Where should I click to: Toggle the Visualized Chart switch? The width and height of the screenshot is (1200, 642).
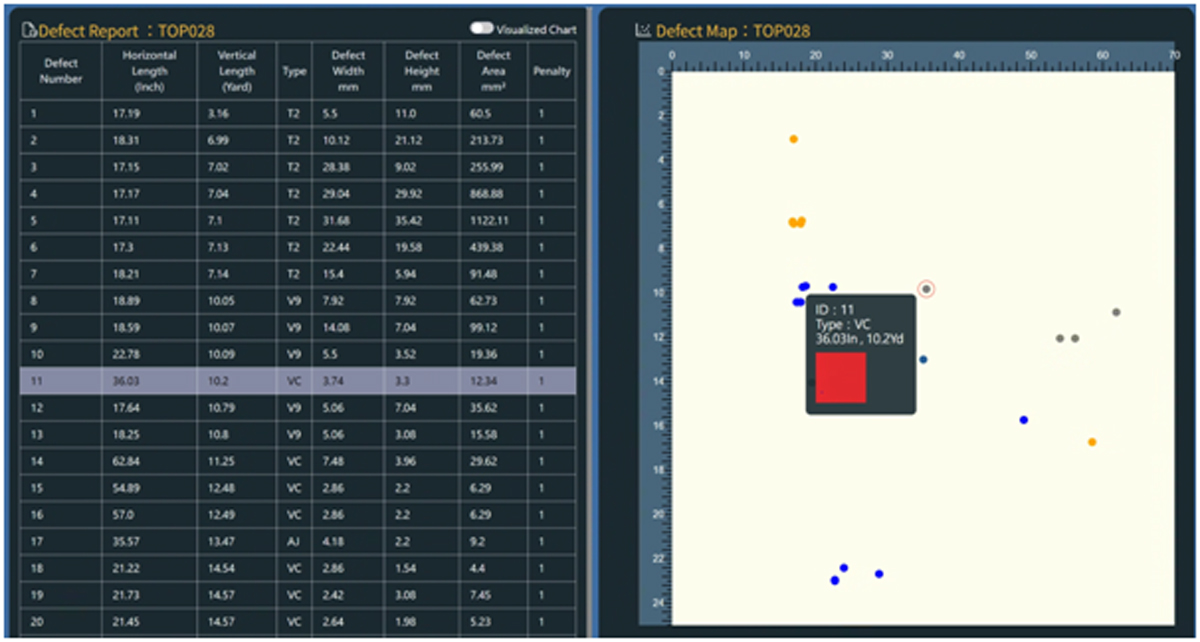(x=482, y=29)
